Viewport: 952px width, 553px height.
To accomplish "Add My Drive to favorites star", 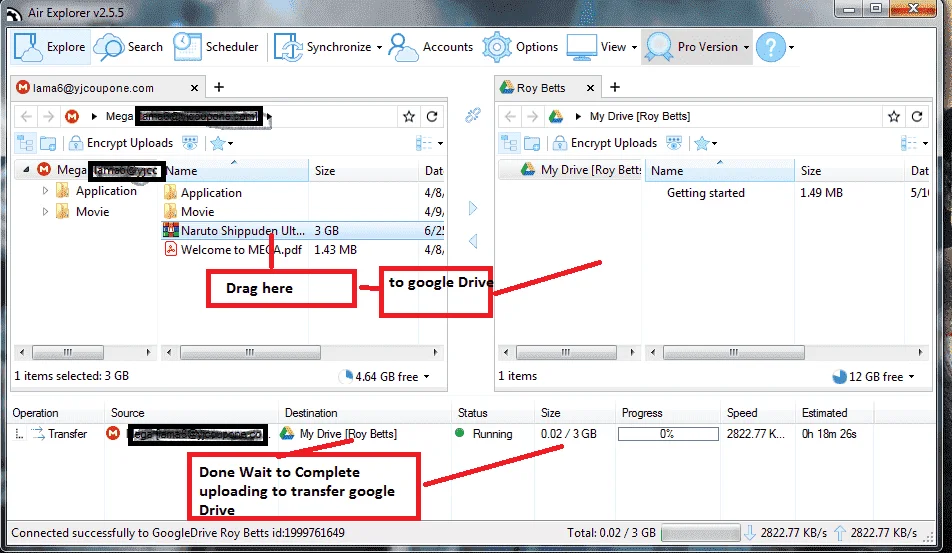I will (894, 117).
